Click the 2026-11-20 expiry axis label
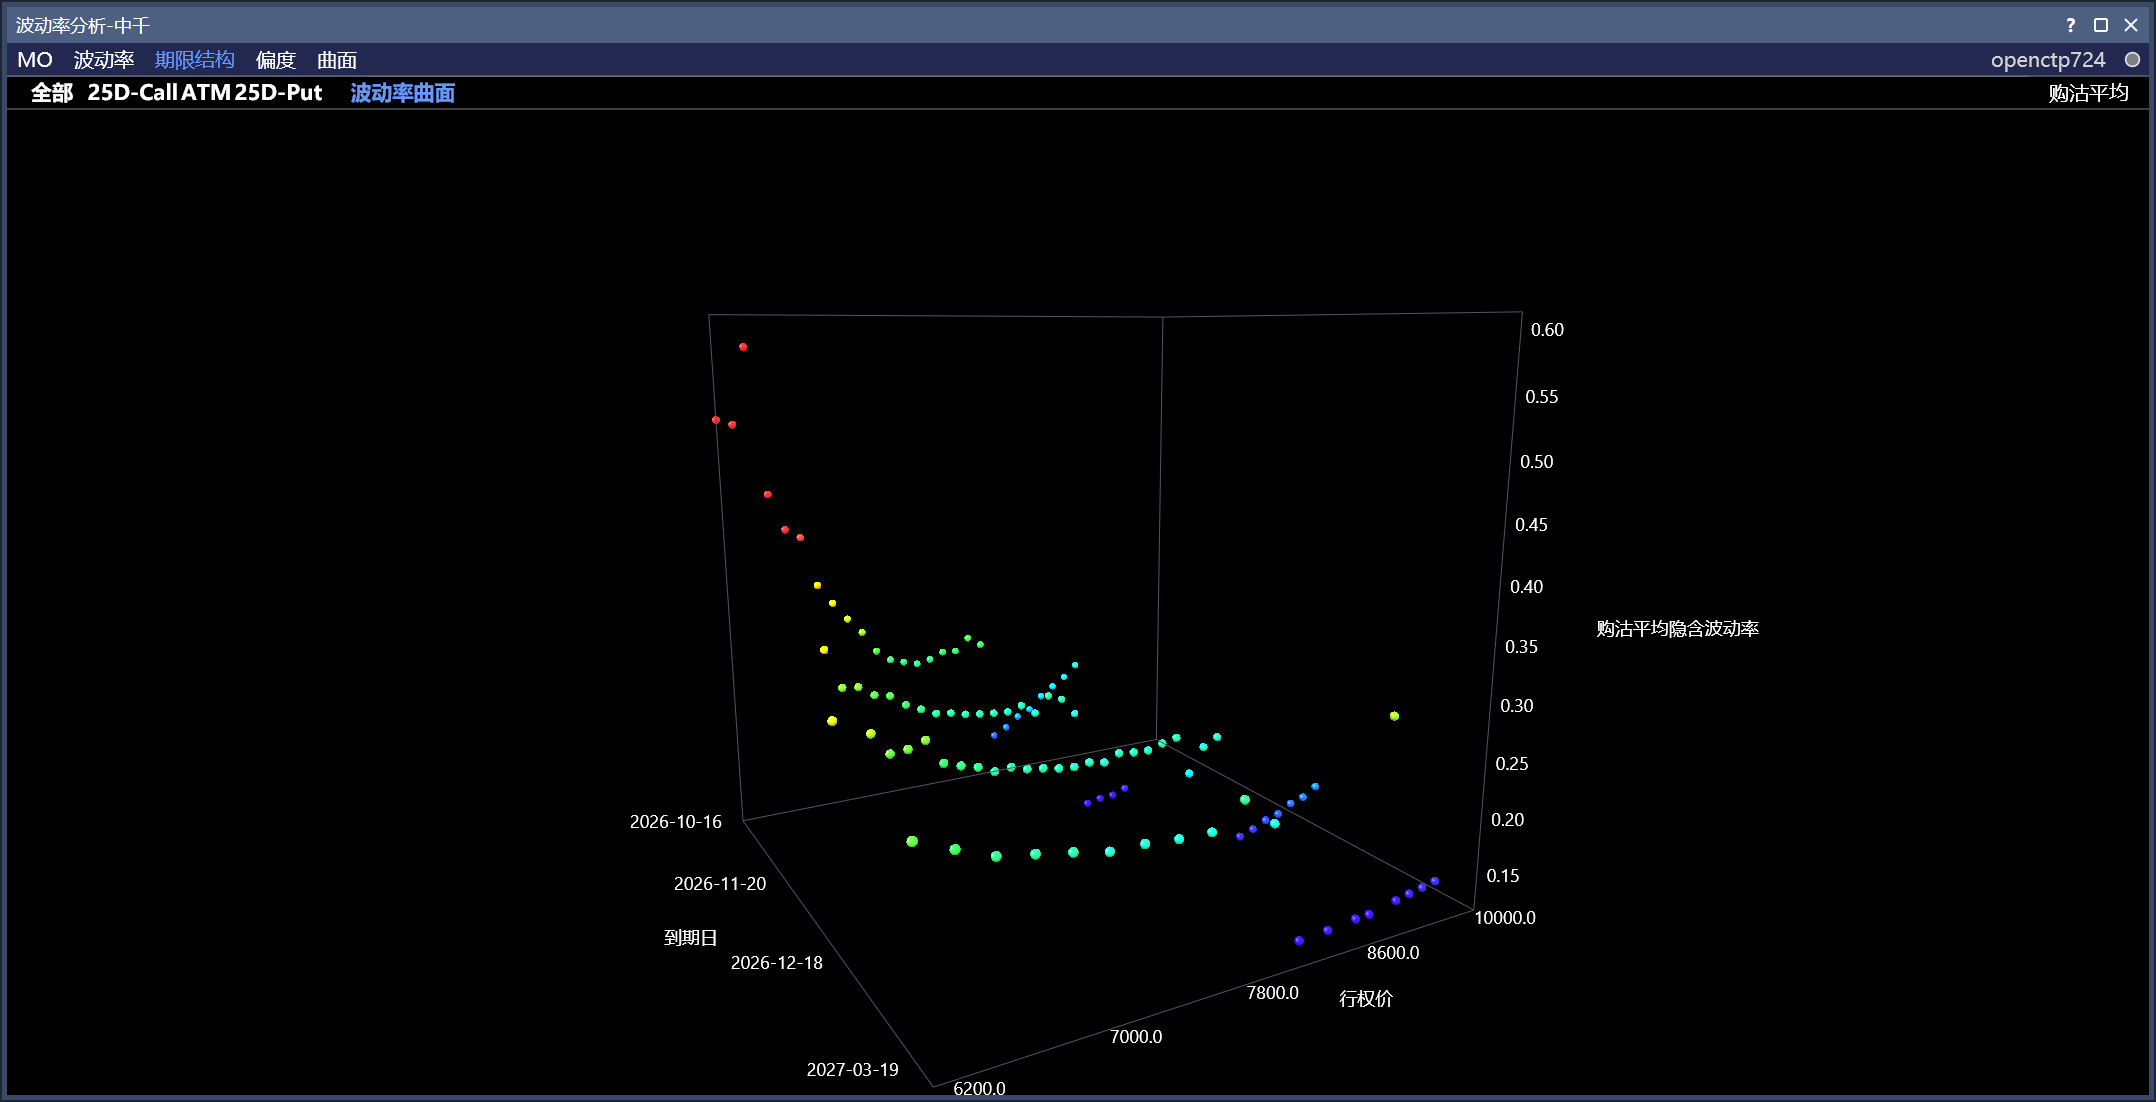The image size is (2156, 1102). [720, 884]
